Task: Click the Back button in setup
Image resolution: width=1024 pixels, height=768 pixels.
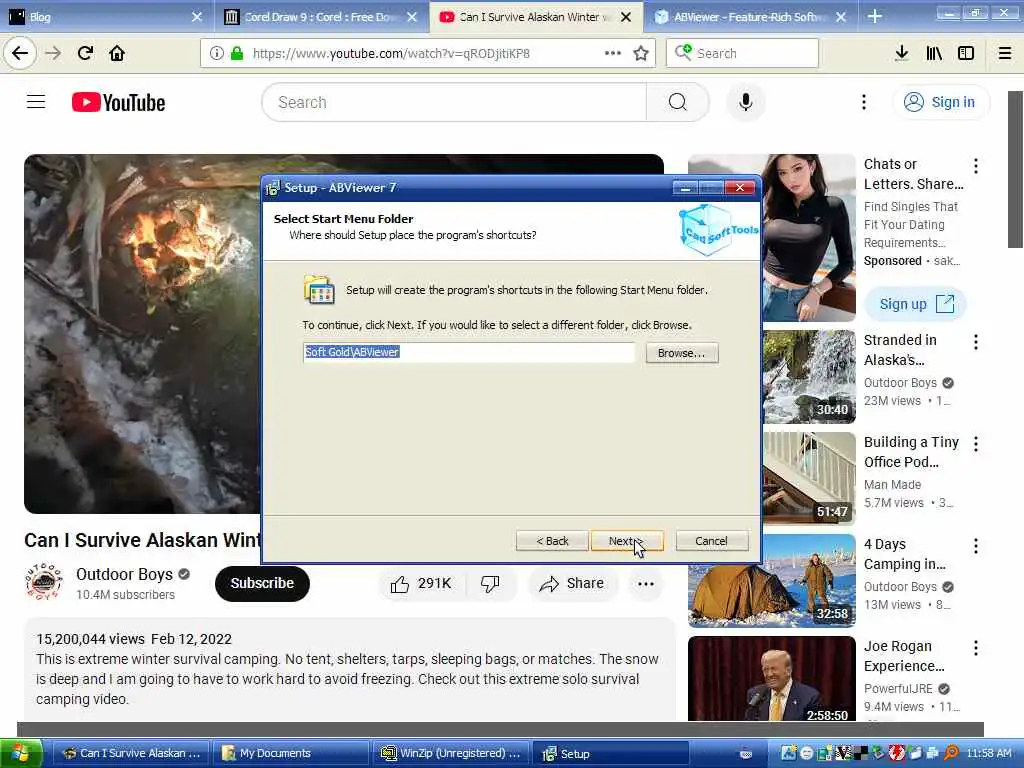Action: (x=552, y=541)
